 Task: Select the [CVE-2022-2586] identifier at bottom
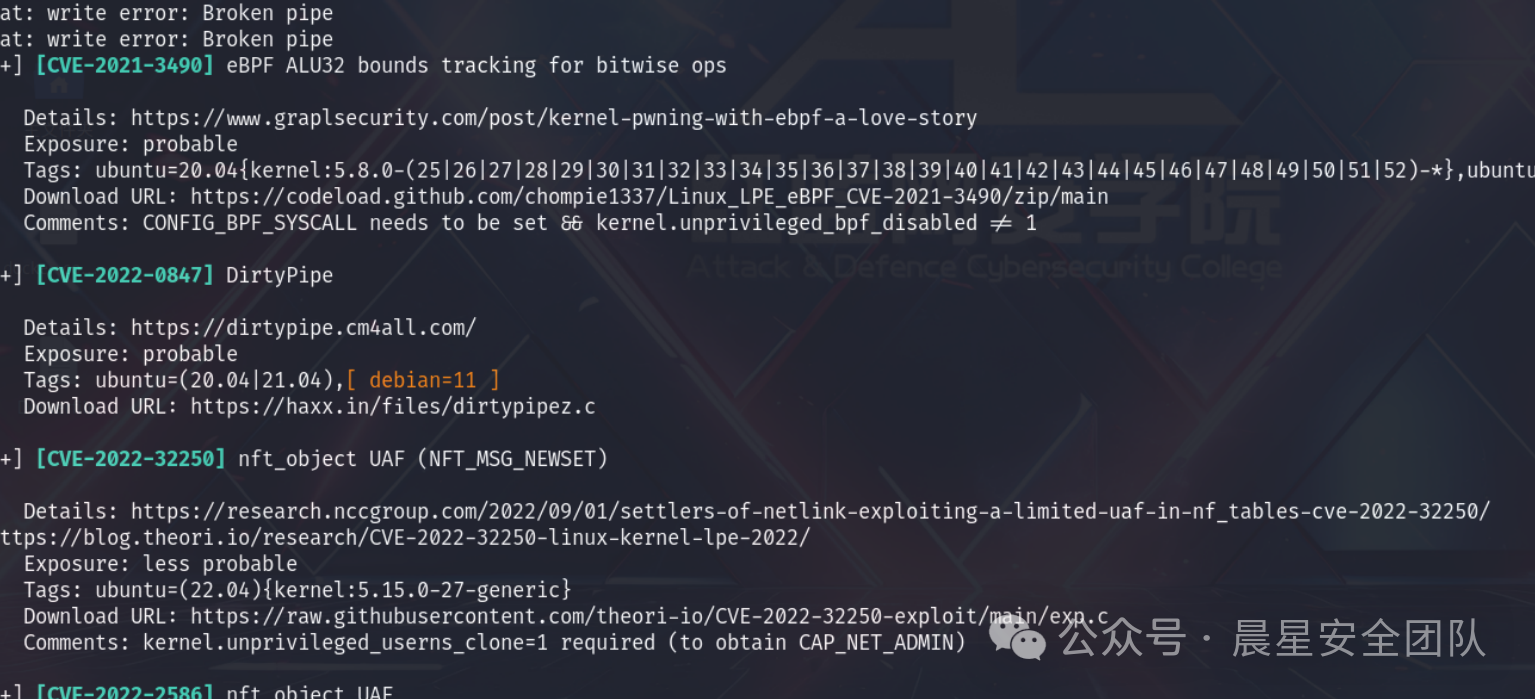[x=125, y=691]
